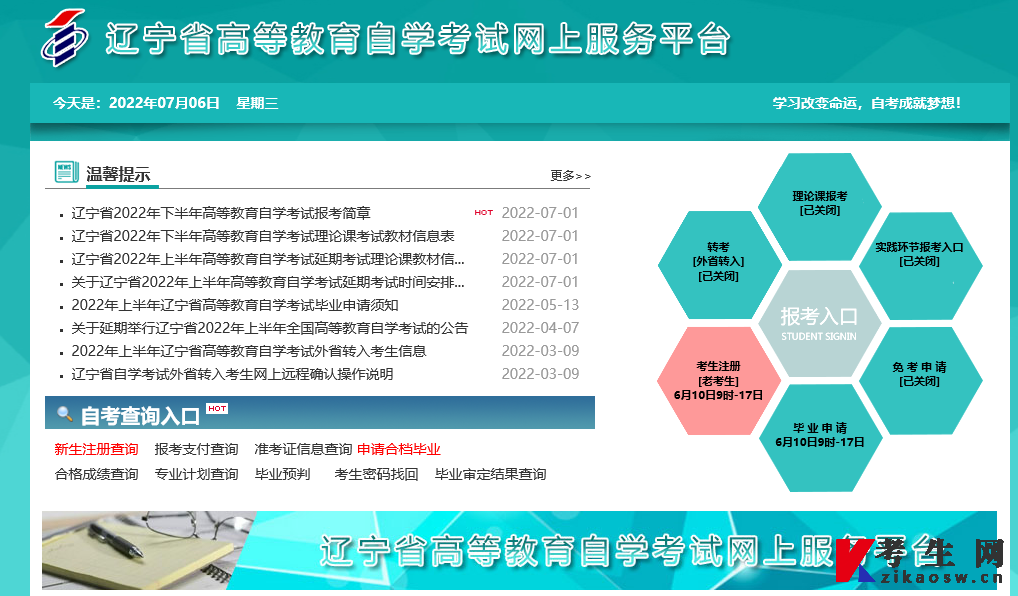Open 上半年外省转入考生信息 notice
This screenshot has width=1018, height=596.
pos(249,351)
